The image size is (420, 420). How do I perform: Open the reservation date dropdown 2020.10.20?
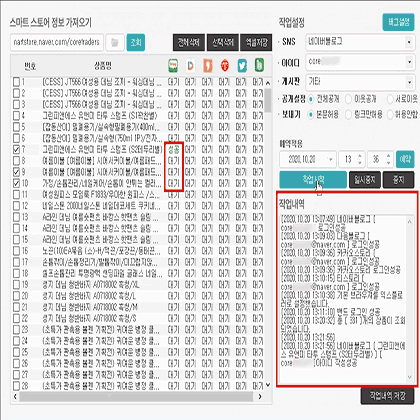[x=307, y=159]
